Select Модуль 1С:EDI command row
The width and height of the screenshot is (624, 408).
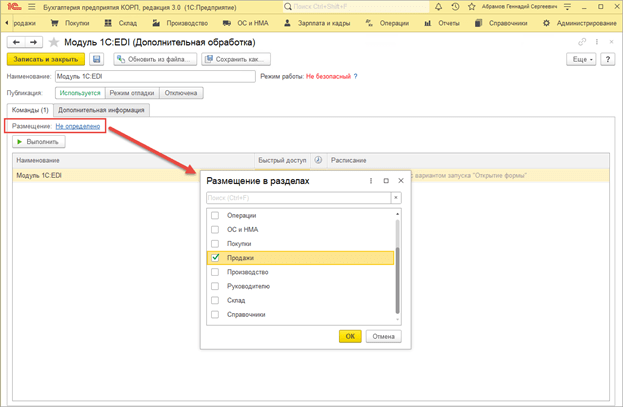pyautogui.click(x=310, y=176)
